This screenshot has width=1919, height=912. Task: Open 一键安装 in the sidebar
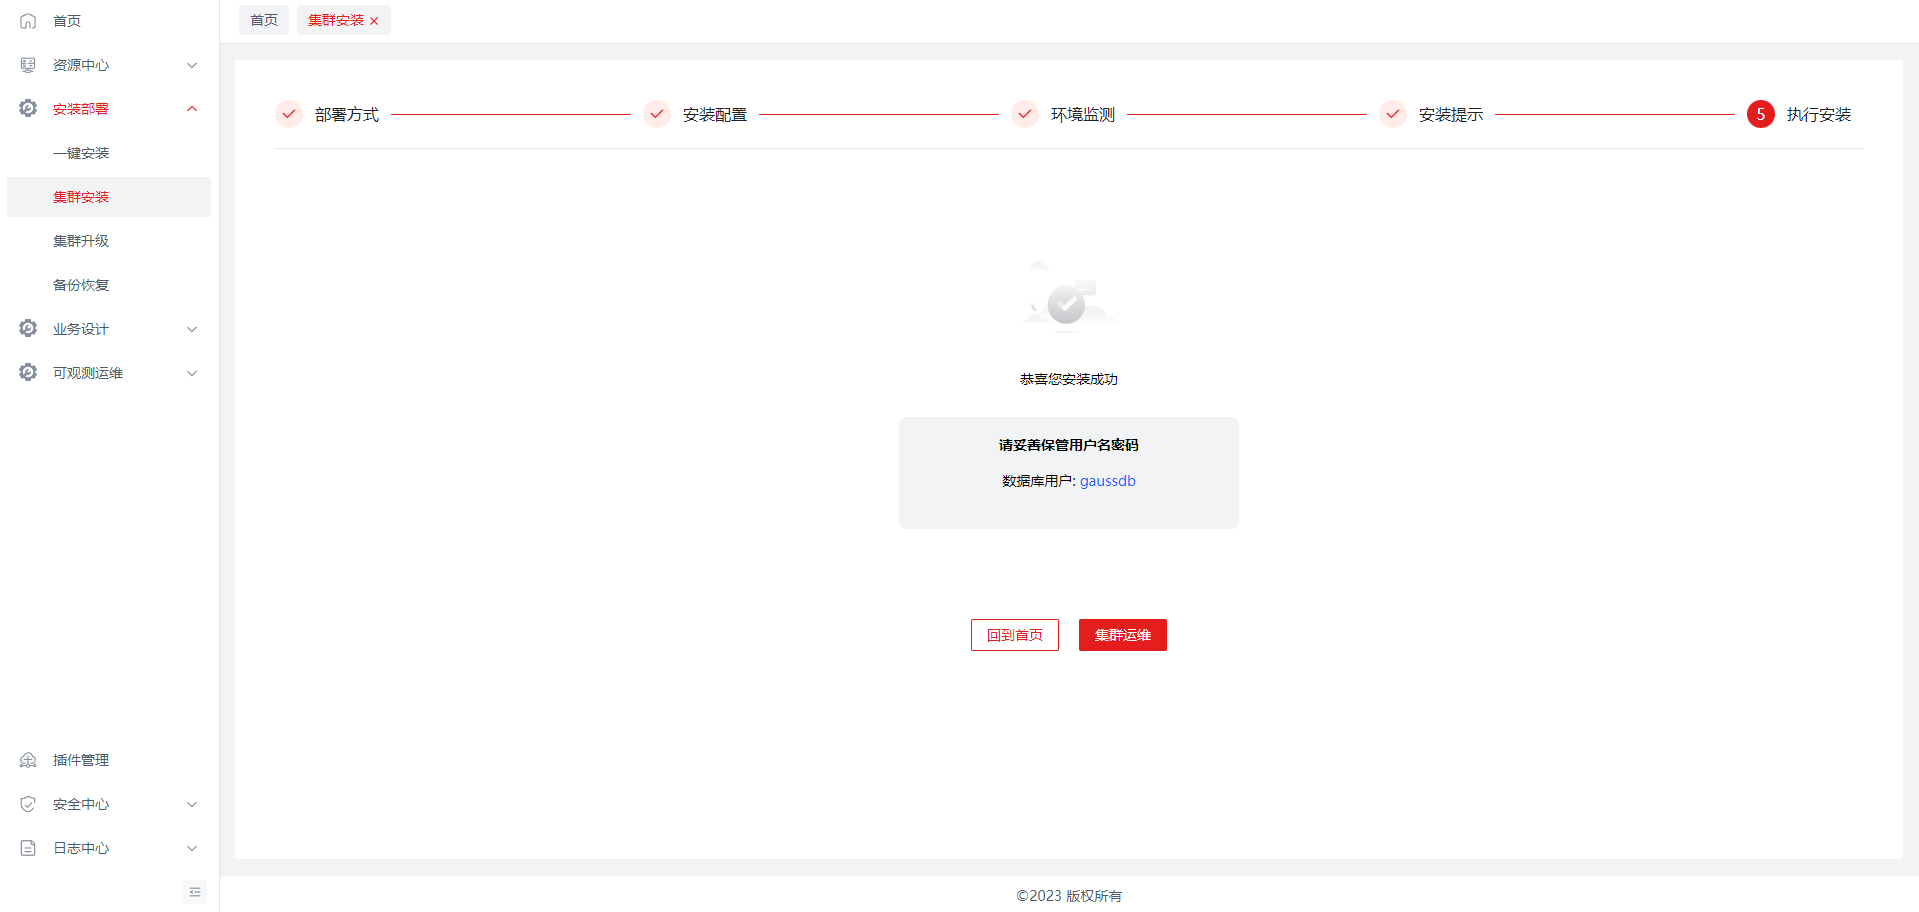tap(81, 153)
